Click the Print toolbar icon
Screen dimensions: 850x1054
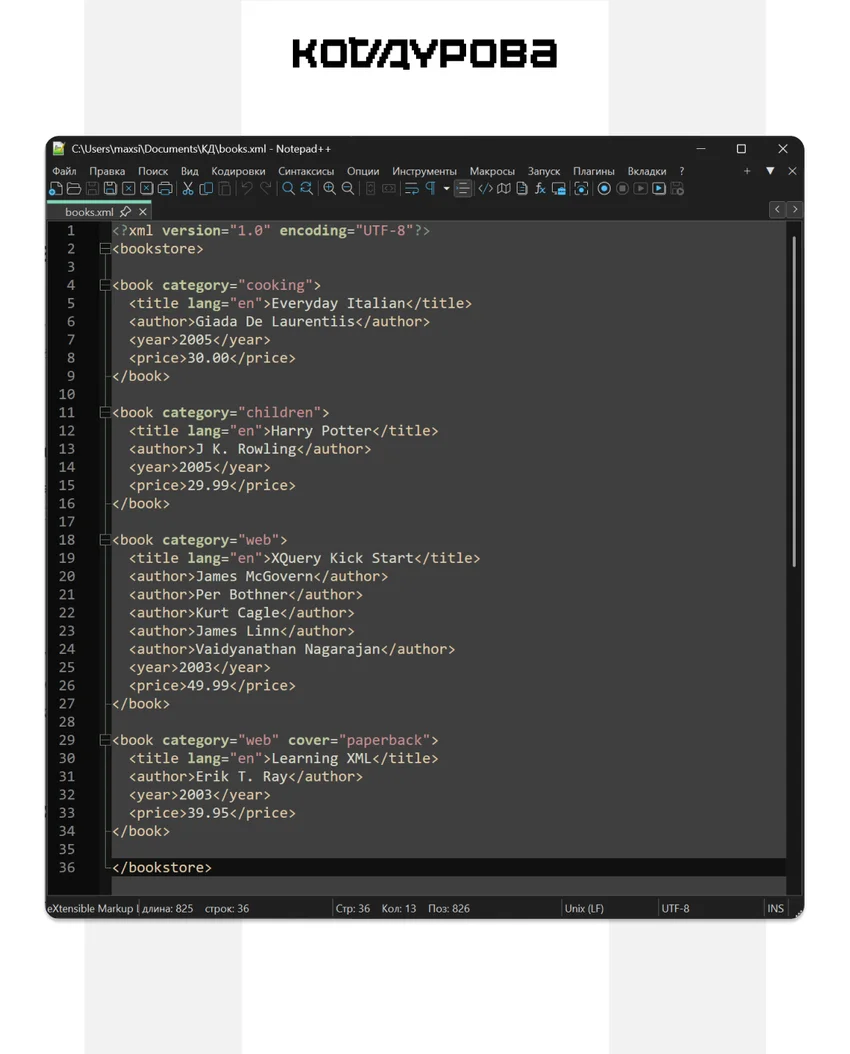point(165,189)
